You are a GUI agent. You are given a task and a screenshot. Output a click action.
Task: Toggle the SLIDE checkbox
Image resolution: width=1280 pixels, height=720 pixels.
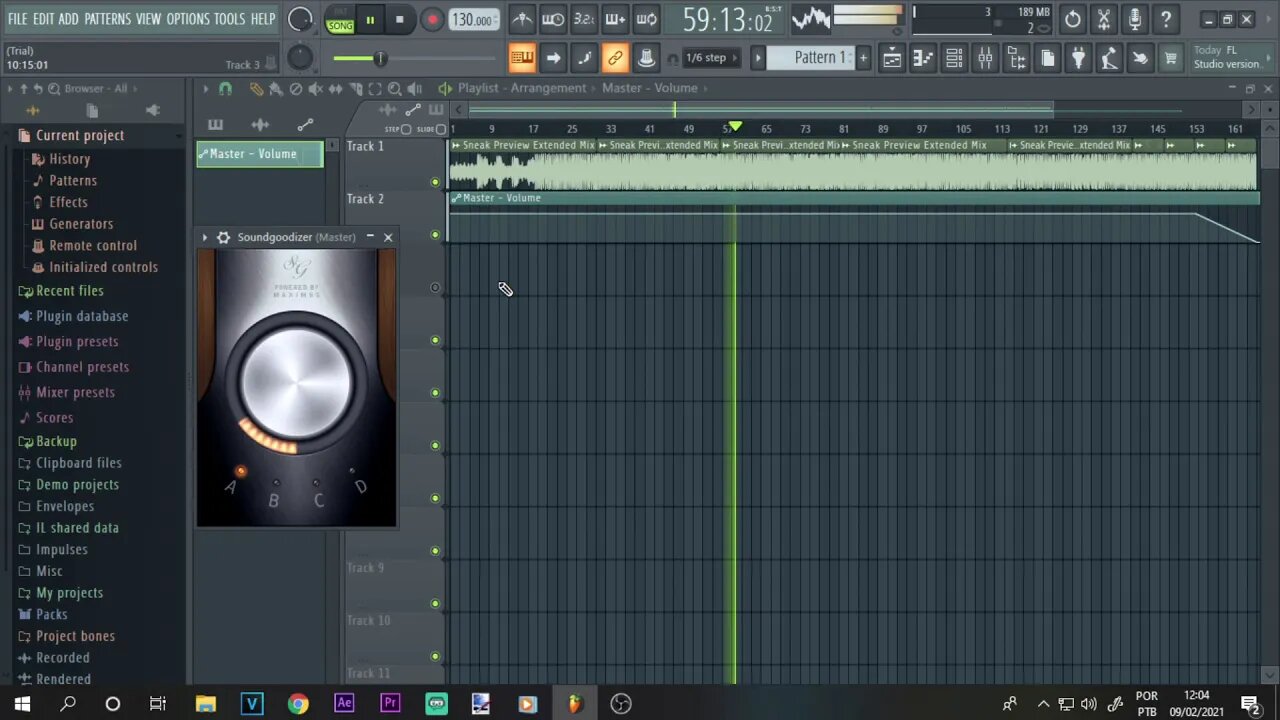click(x=441, y=129)
